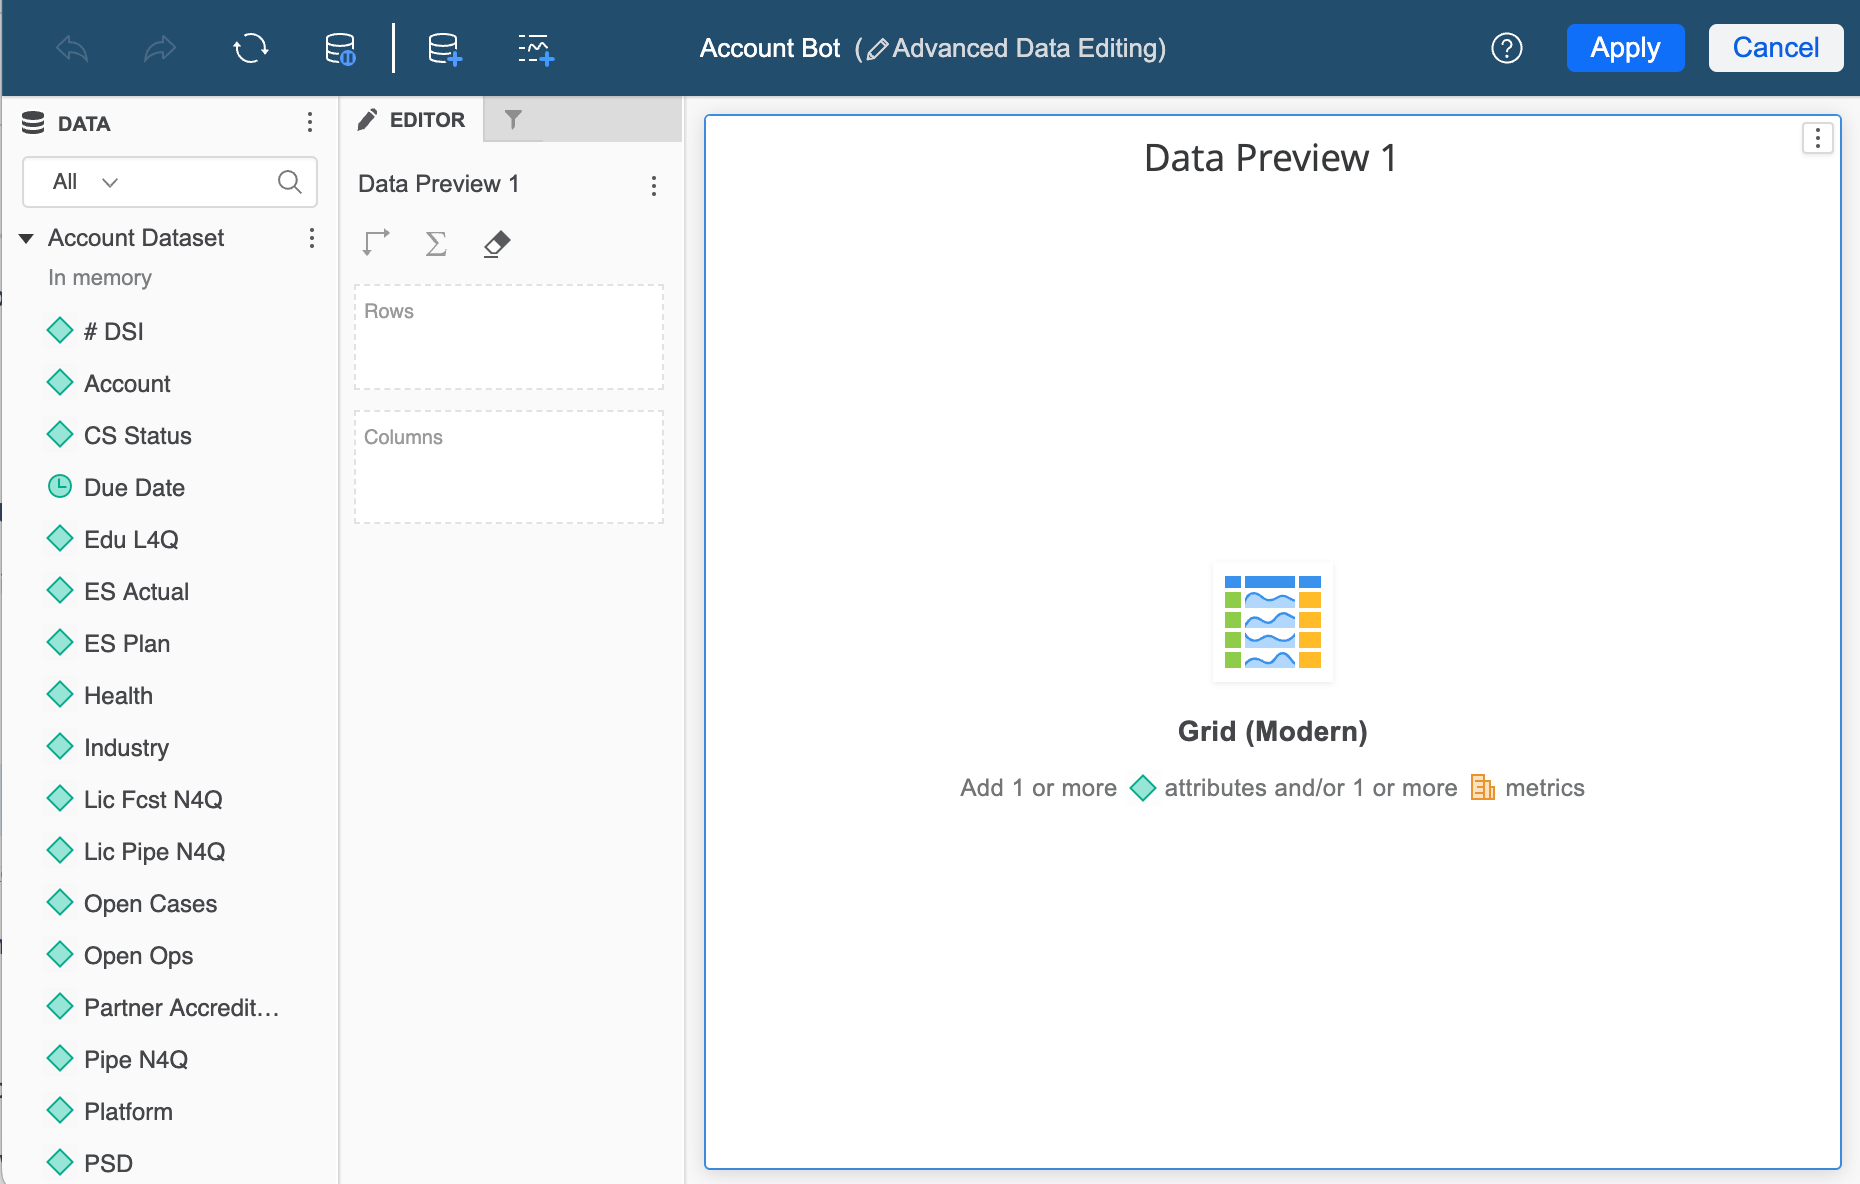
Task: Select the Due Date attribute
Action: click(x=134, y=488)
